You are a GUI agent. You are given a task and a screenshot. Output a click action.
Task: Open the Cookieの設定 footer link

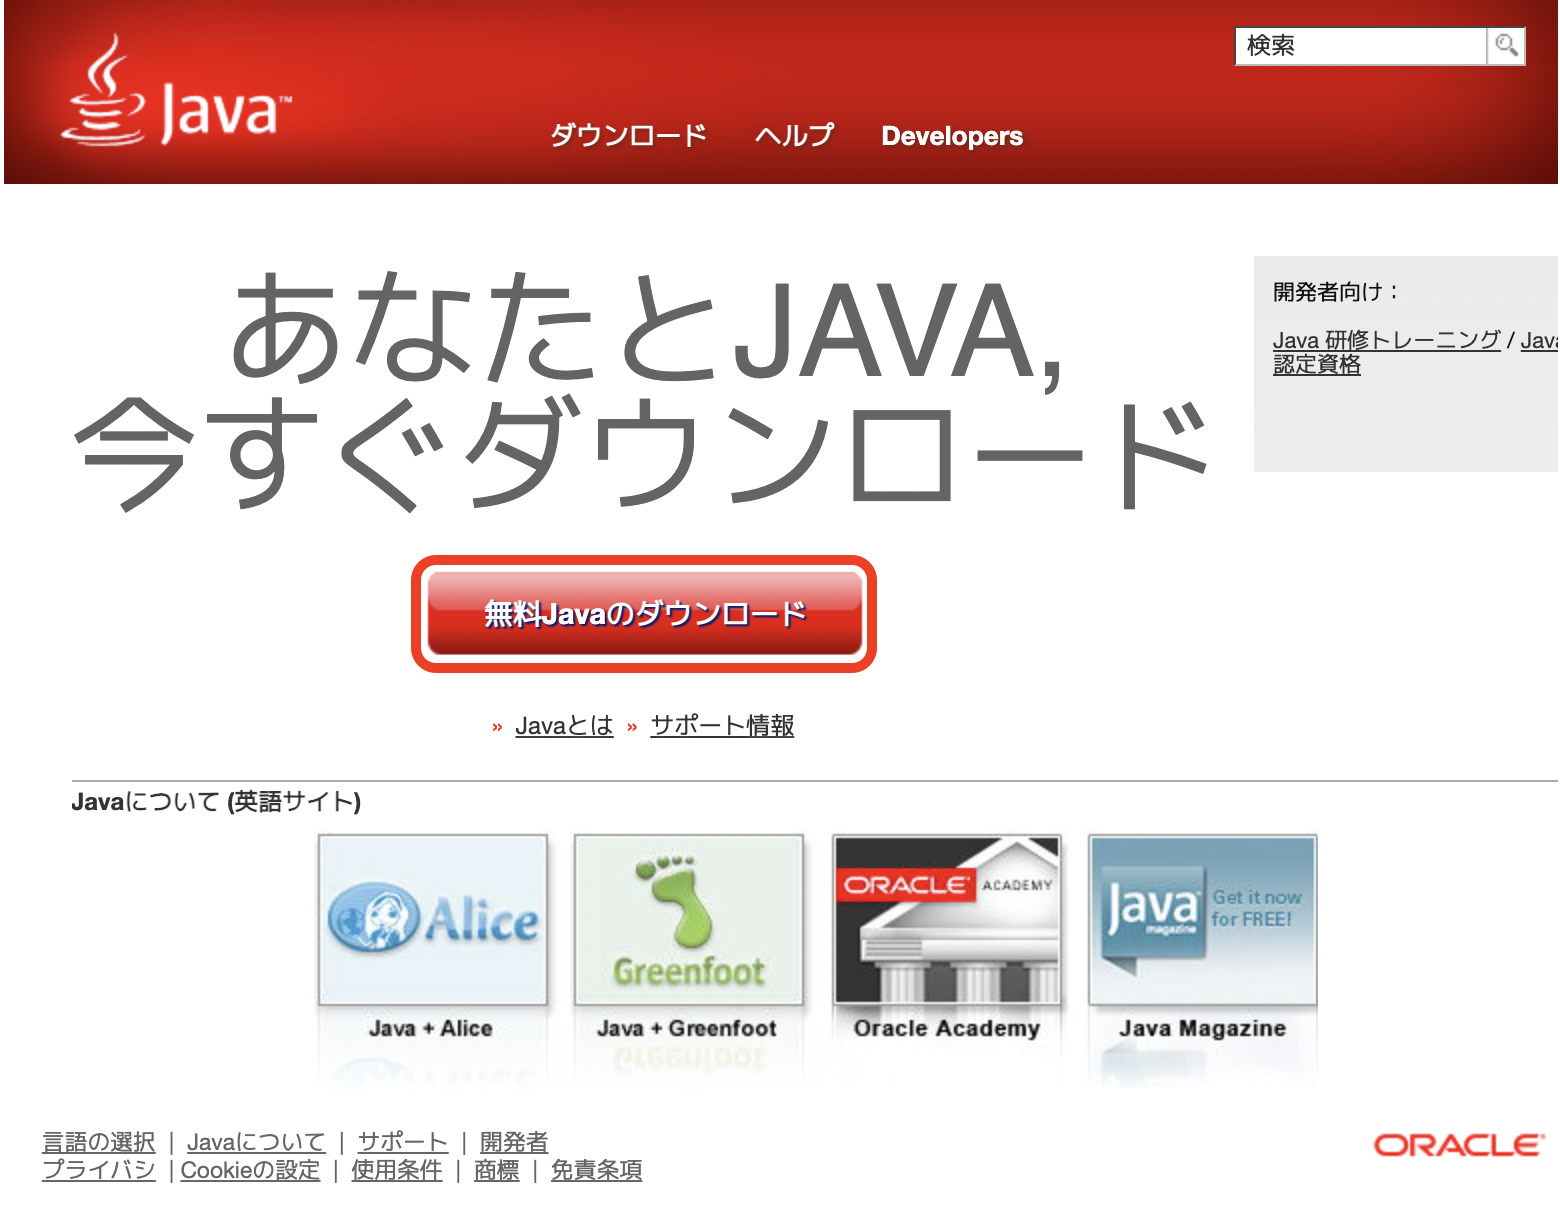[x=250, y=1170]
